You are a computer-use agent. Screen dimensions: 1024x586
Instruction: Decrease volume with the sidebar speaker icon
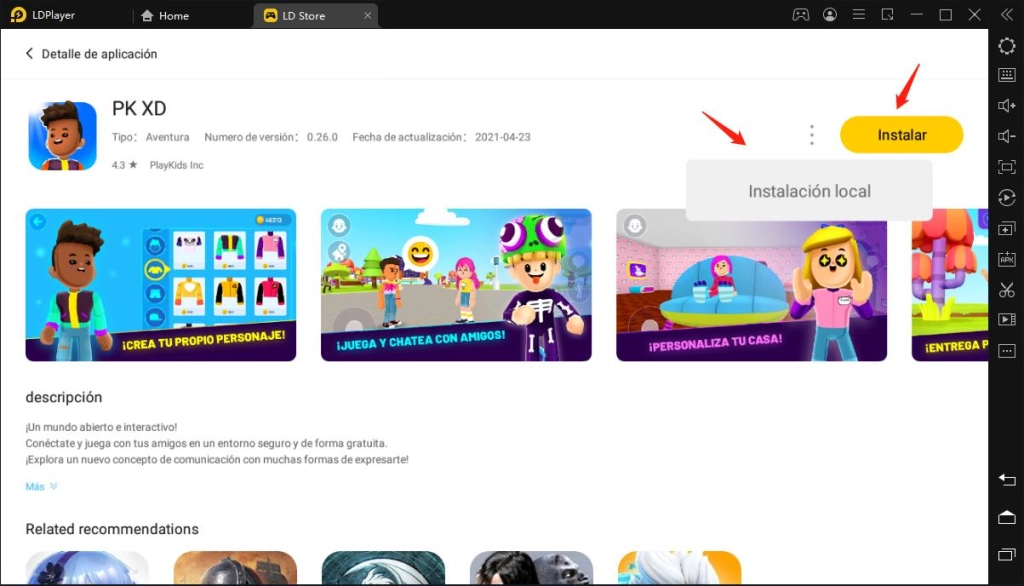point(1006,136)
